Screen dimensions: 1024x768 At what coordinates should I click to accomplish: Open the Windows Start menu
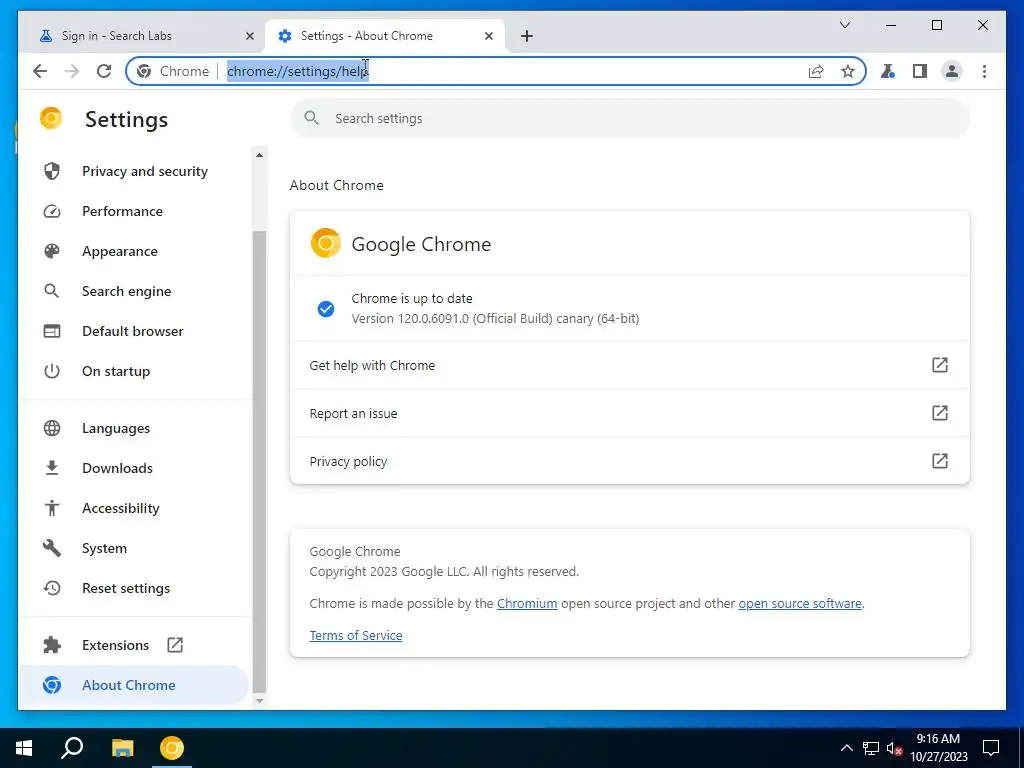pyautogui.click(x=24, y=748)
